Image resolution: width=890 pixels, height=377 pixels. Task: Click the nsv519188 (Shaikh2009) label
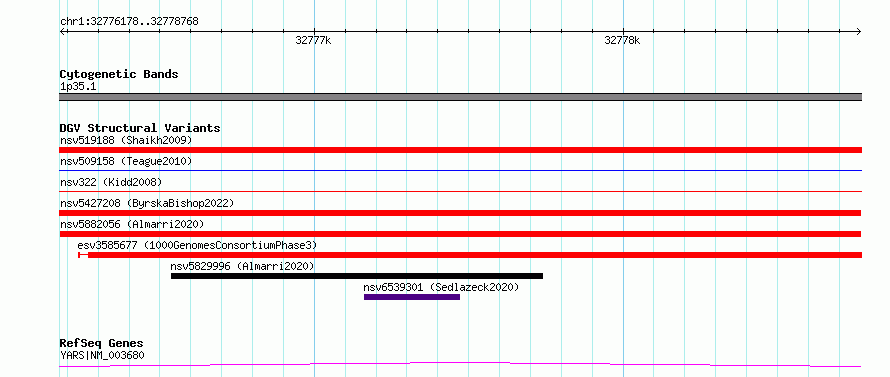(126, 140)
